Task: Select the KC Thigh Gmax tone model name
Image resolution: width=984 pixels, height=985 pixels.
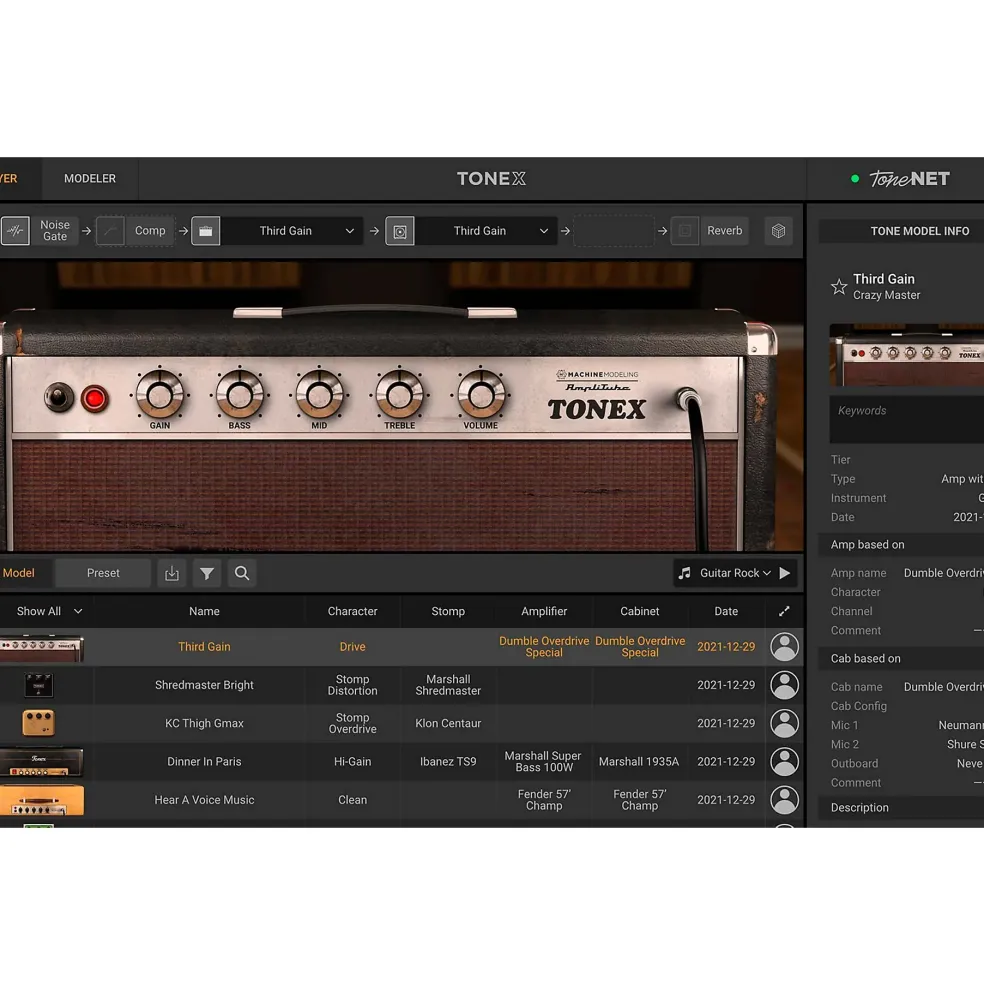Action: pyautogui.click(x=204, y=723)
